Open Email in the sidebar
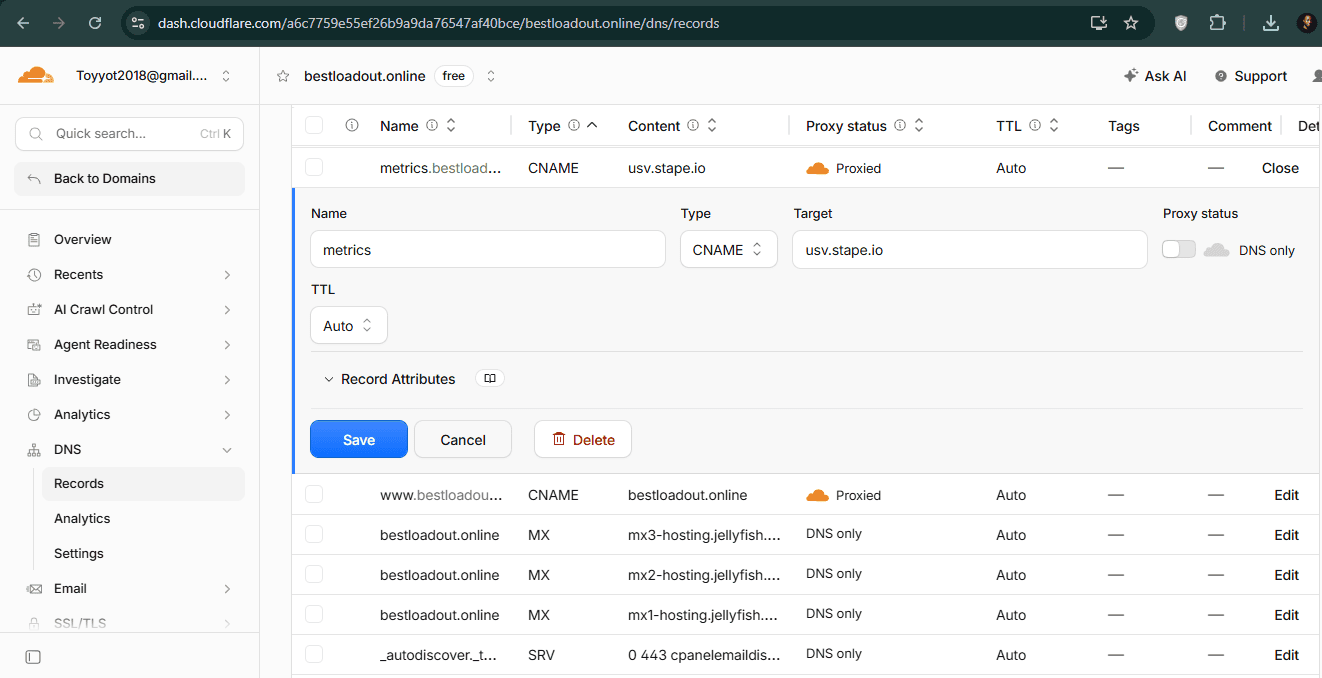Image resolution: width=1322 pixels, height=678 pixels. pyautogui.click(x=130, y=588)
